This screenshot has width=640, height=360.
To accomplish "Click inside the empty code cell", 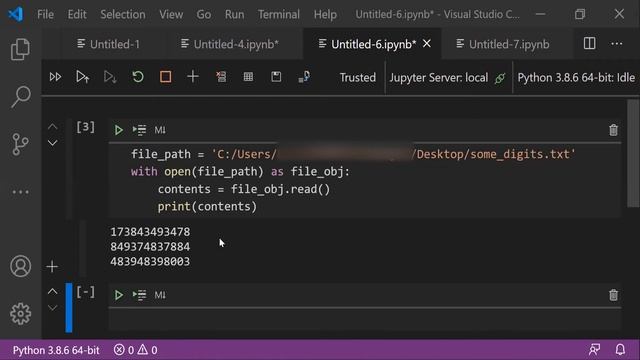I will click(364, 319).
